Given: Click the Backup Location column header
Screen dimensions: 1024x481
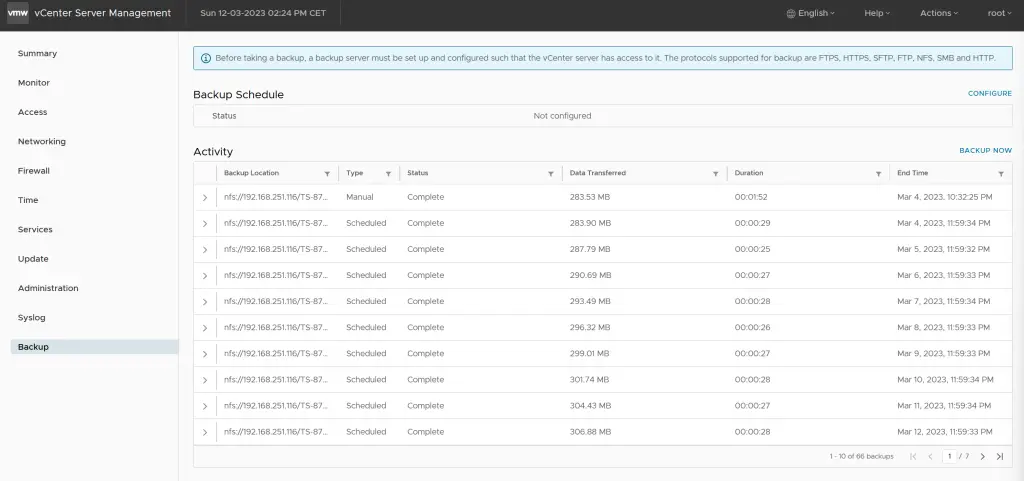Looking at the screenshot, I should pyautogui.click(x=251, y=173).
